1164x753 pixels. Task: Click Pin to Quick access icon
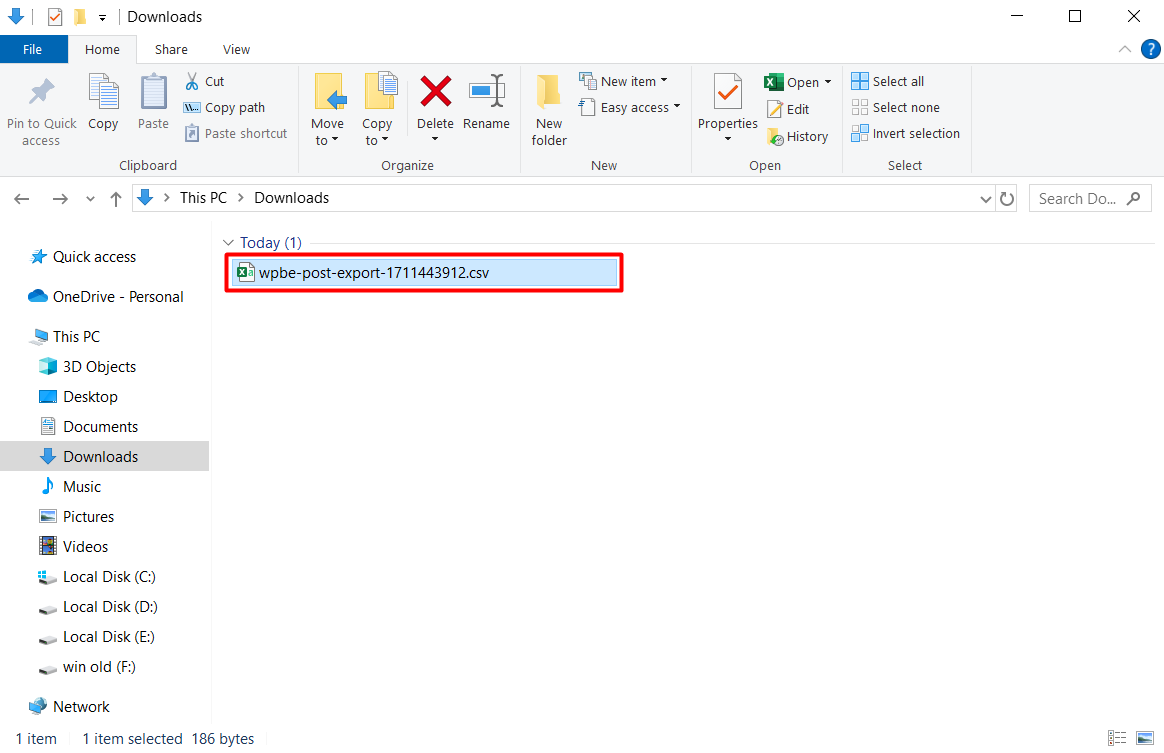click(x=41, y=92)
